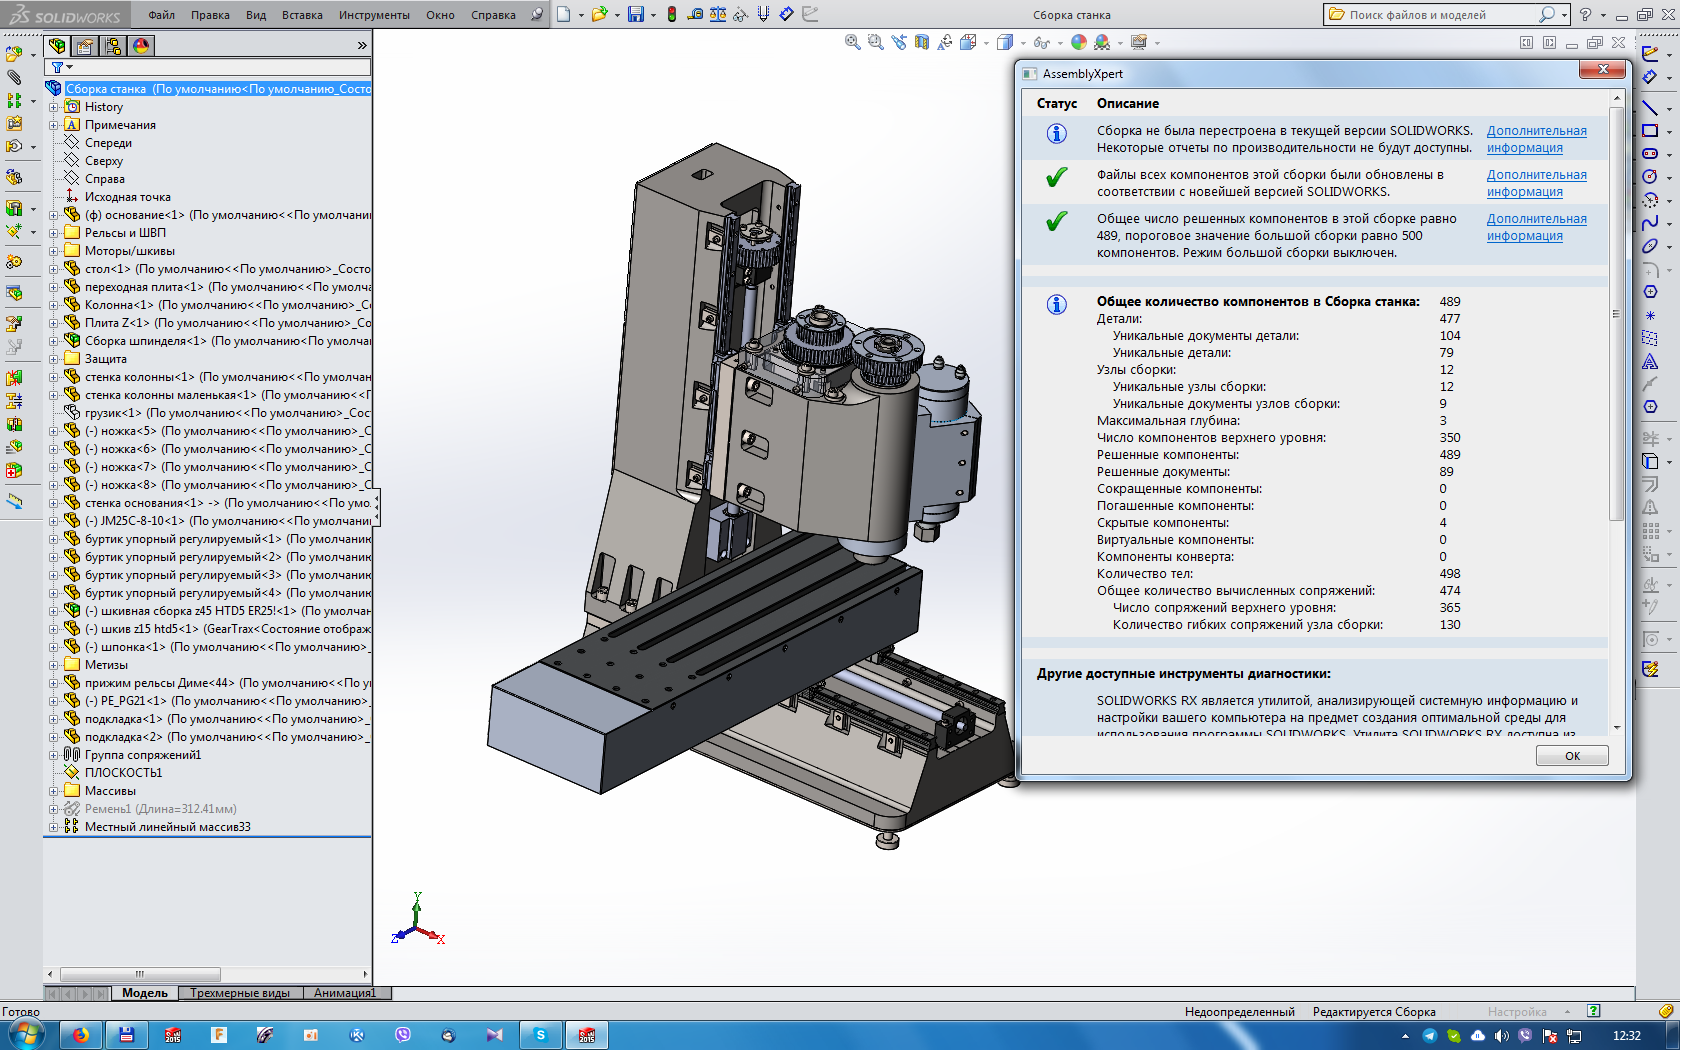Open the DisplayManager color wheel icon
Image resolution: width=1684 pixels, height=1060 pixels.
tap(141, 46)
